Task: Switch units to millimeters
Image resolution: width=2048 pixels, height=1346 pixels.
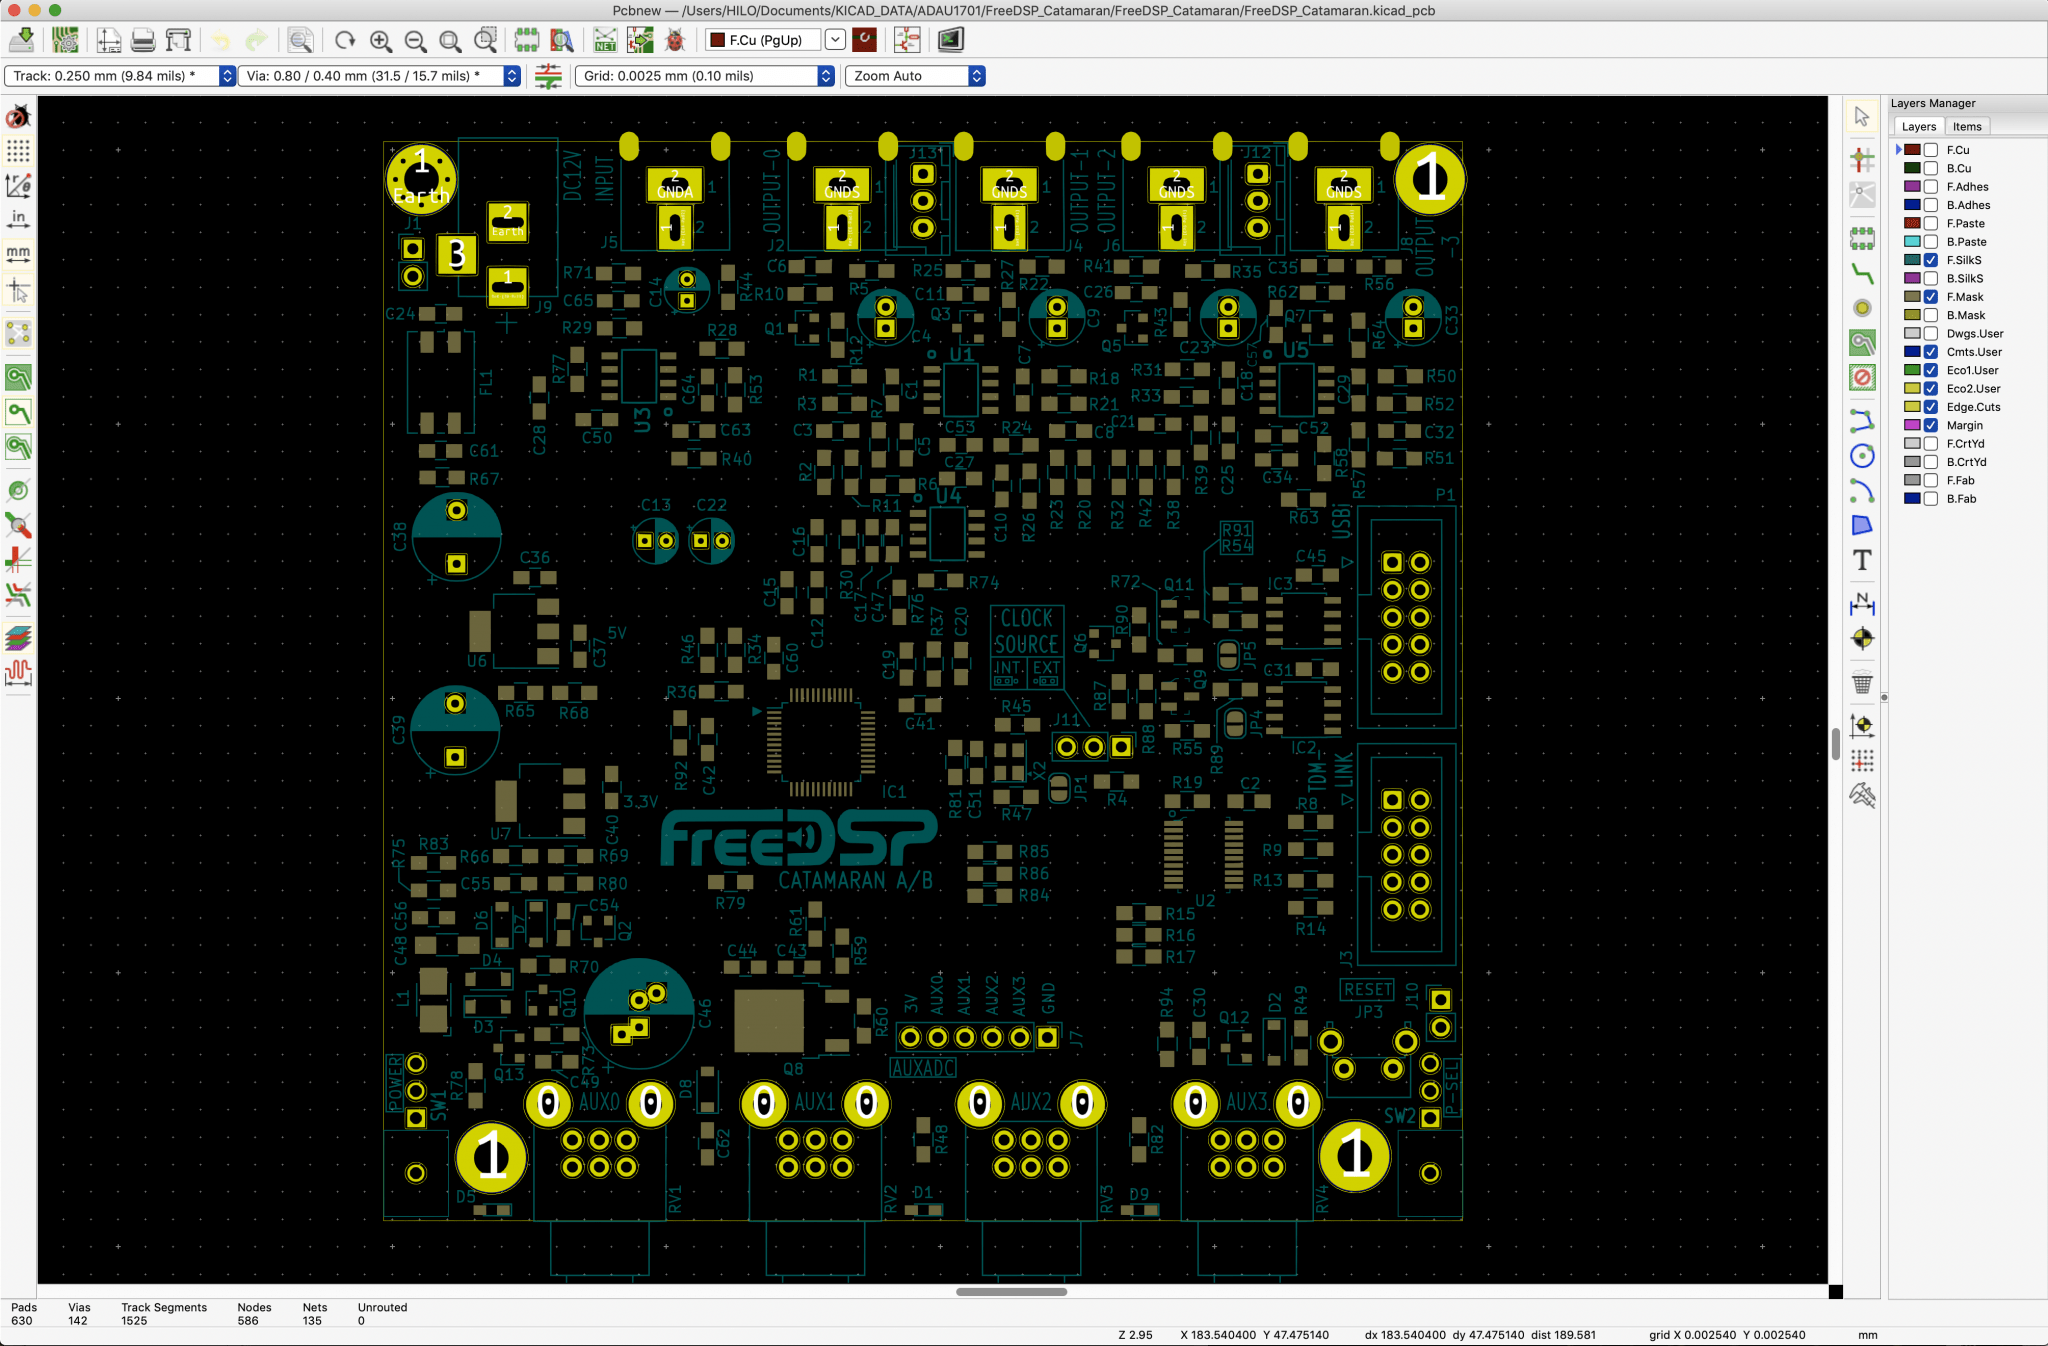Action: [x=18, y=253]
